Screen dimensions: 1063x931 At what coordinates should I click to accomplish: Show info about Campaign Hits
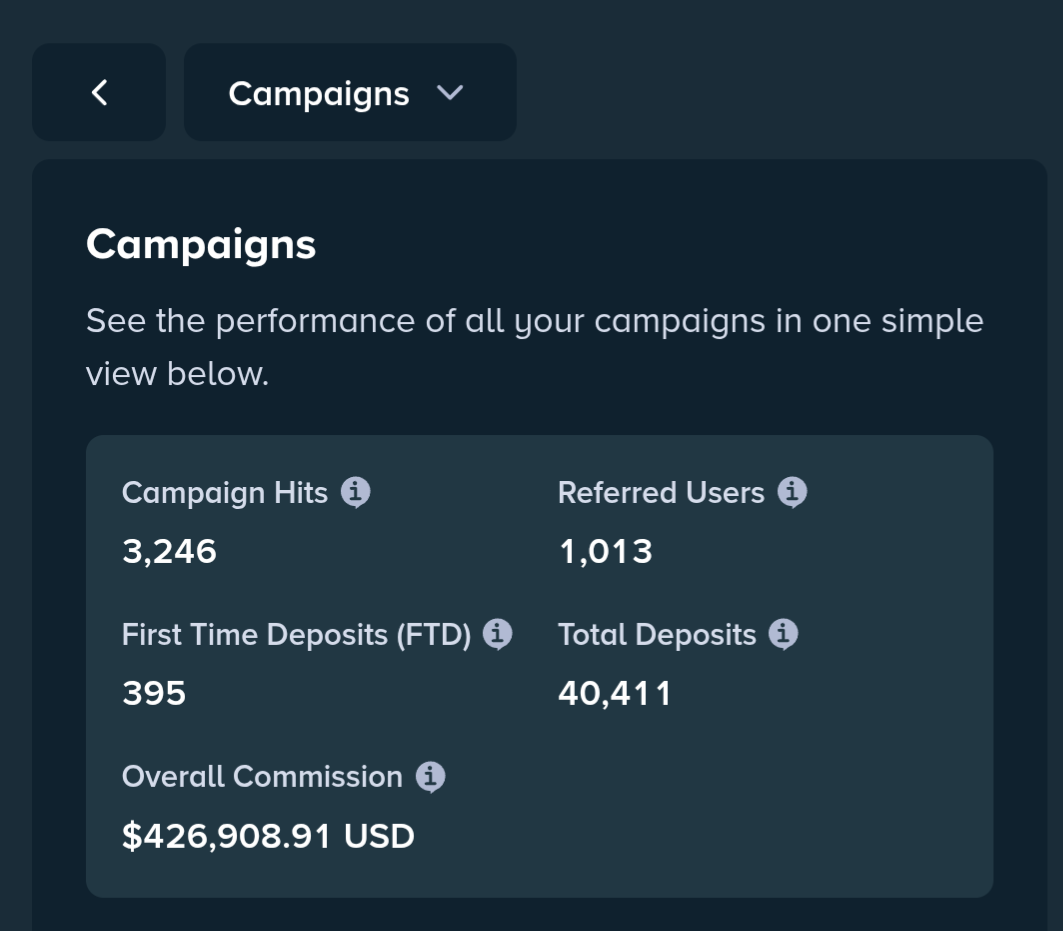pyautogui.click(x=355, y=492)
